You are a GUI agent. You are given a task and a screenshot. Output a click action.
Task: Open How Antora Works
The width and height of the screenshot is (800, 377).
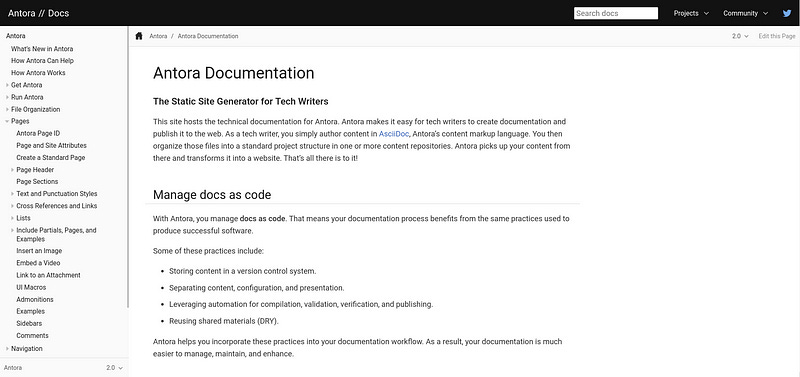(38, 73)
